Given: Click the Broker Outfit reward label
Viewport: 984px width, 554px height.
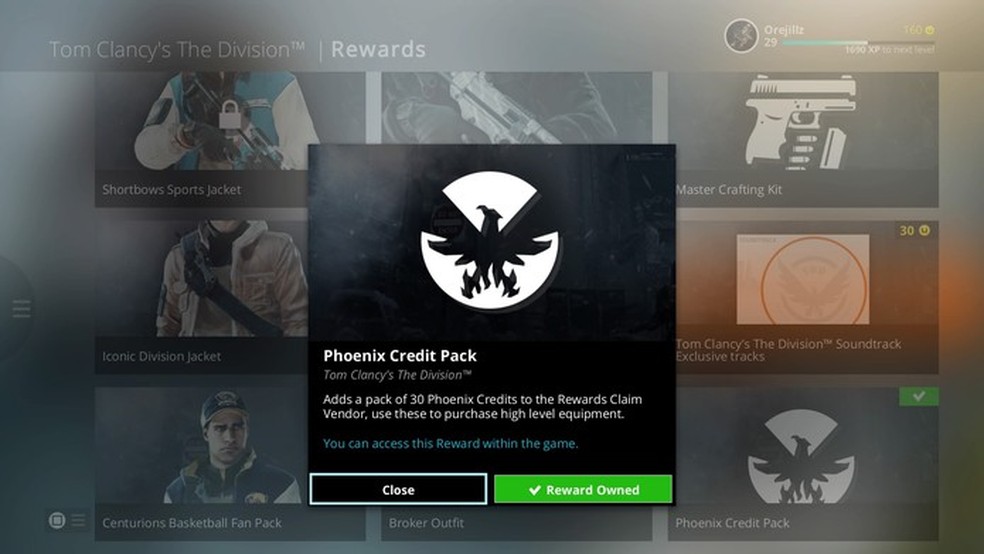Looking at the screenshot, I should tap(426, 523).
